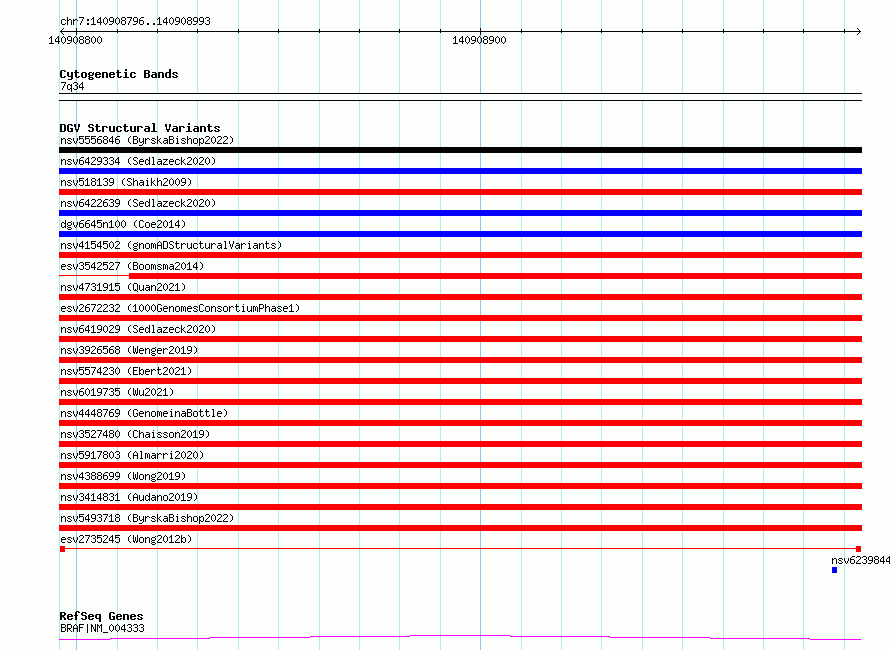This screenshot has width=890, height=650.
Task: Select the nsv6419029 (Sedlazeck2020) label
Action: tap(138, 329)
